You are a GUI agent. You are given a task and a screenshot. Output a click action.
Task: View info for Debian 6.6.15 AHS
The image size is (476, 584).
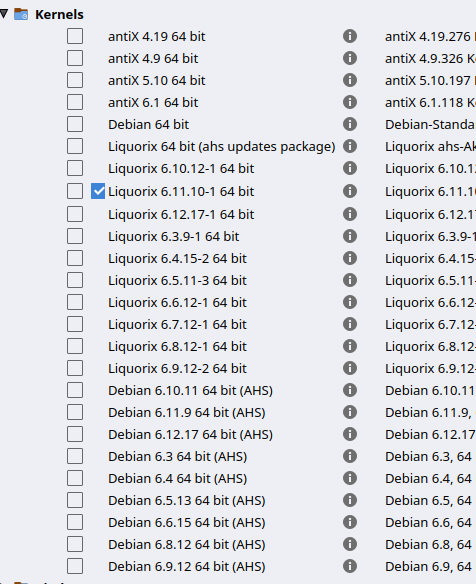click(350, 522)
